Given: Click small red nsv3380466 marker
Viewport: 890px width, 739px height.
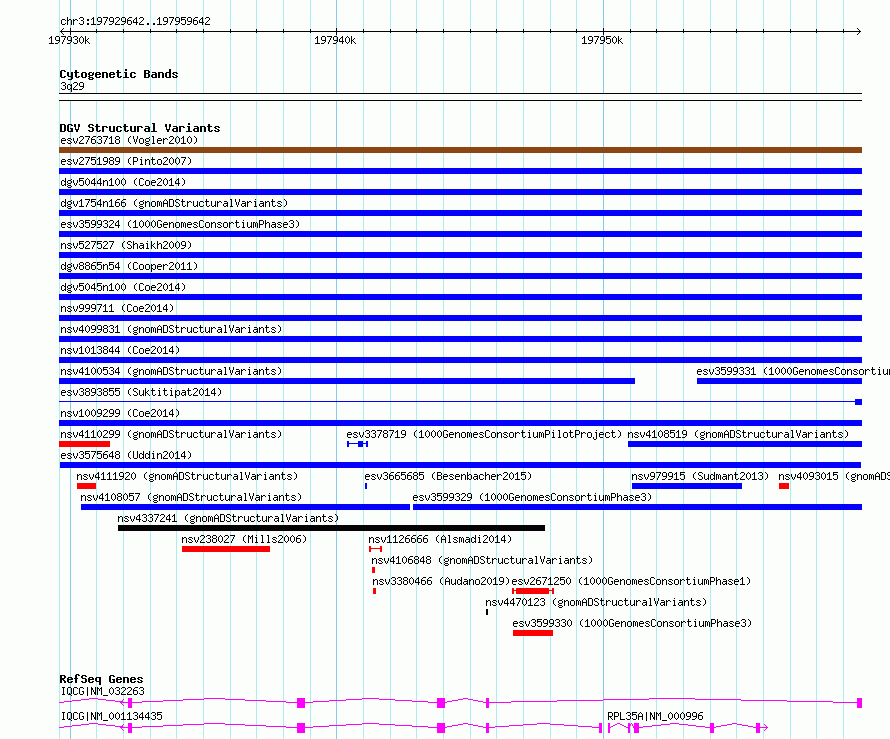Looking at the screenshot, I should pos(375,591).
